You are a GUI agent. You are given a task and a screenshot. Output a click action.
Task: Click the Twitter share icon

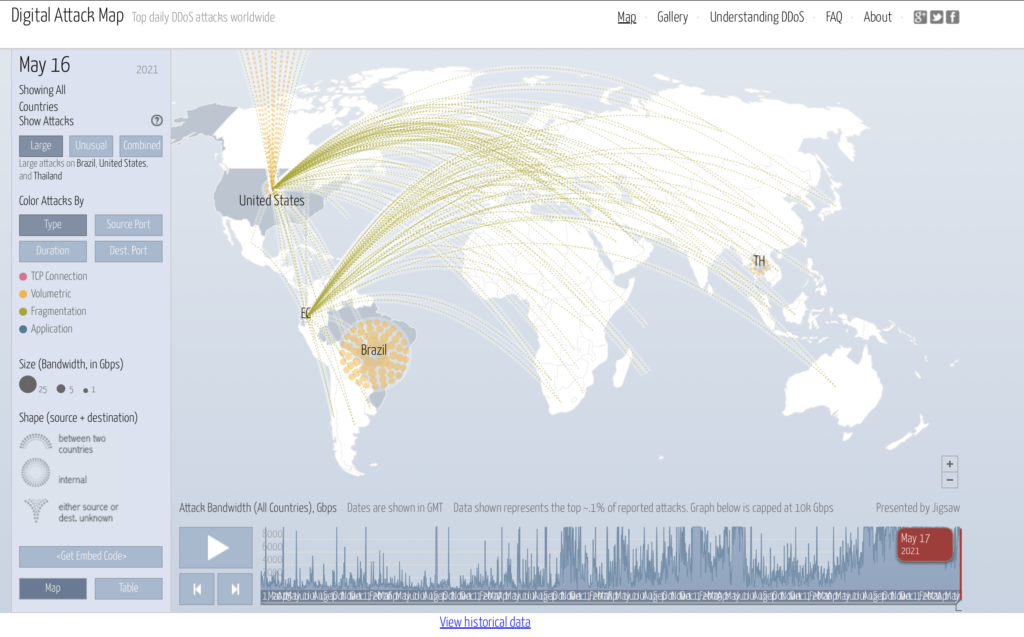(936, 17)
